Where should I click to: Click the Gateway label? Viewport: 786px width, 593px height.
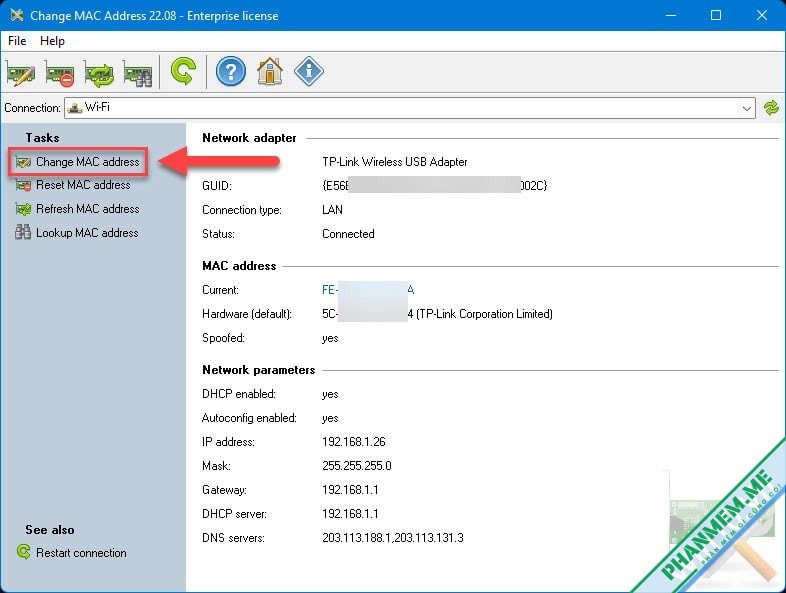tap(224, 490)
